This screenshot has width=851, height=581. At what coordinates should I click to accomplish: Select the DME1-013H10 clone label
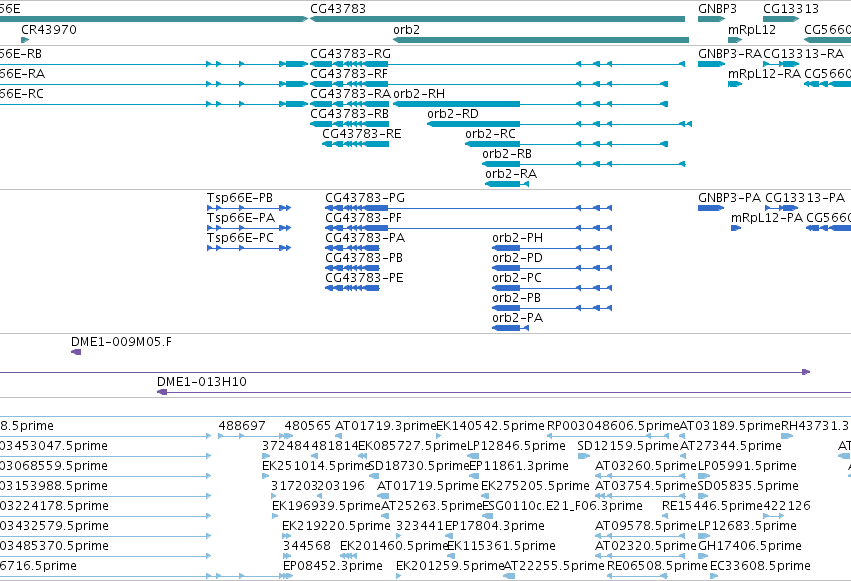(201, 382)
